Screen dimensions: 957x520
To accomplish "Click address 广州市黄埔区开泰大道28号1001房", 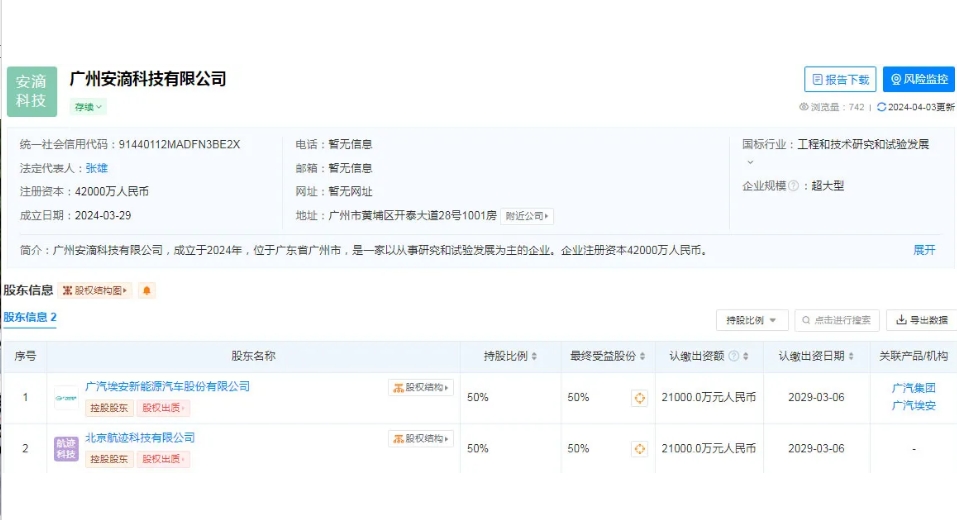I will (413, 215).
